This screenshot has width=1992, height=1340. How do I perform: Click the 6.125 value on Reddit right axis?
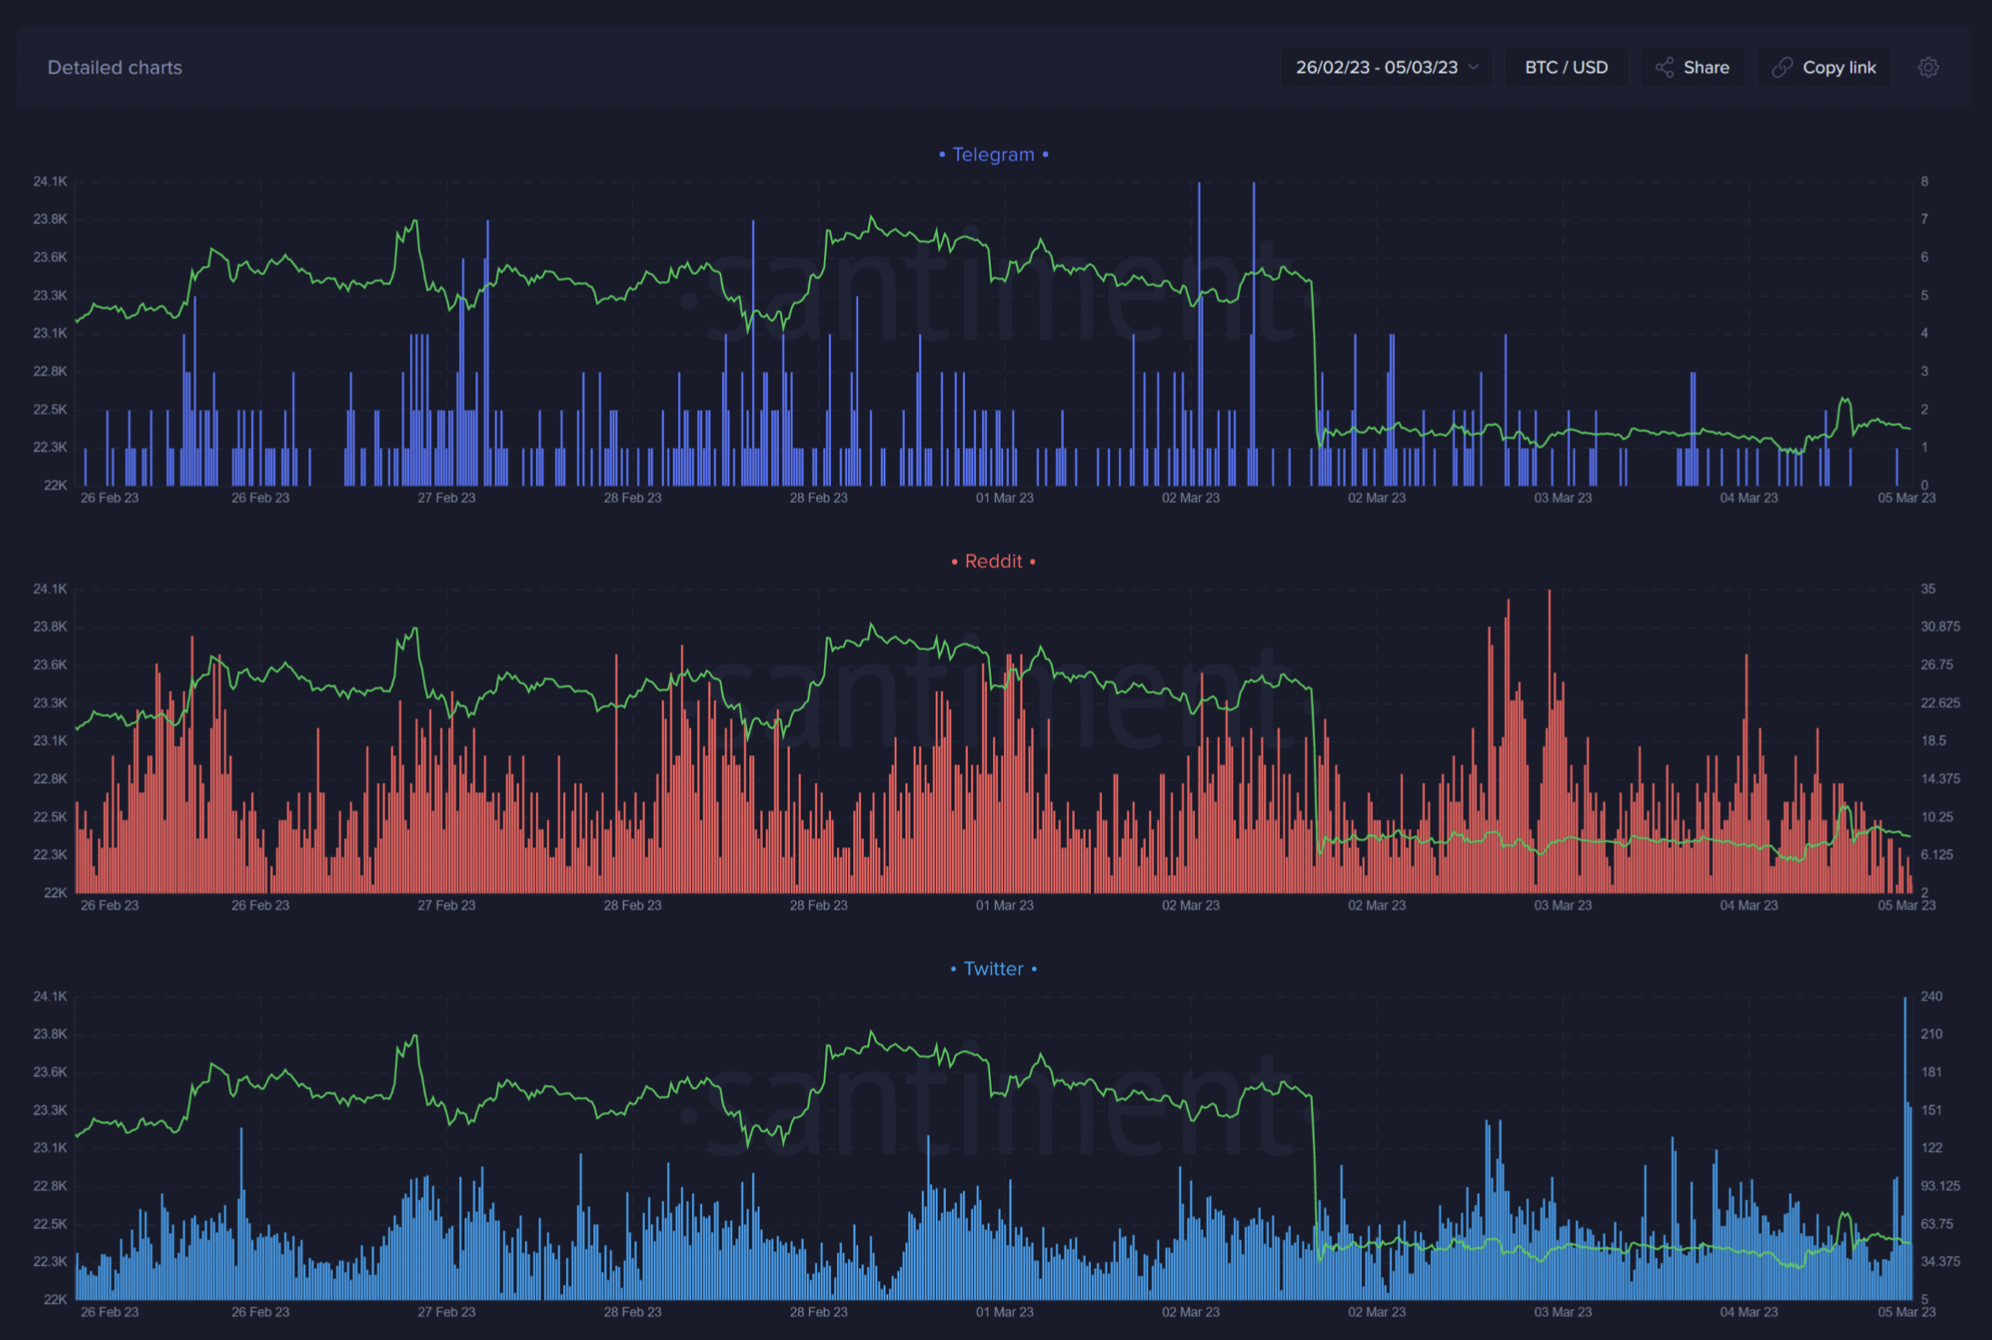pos(1937,854)
